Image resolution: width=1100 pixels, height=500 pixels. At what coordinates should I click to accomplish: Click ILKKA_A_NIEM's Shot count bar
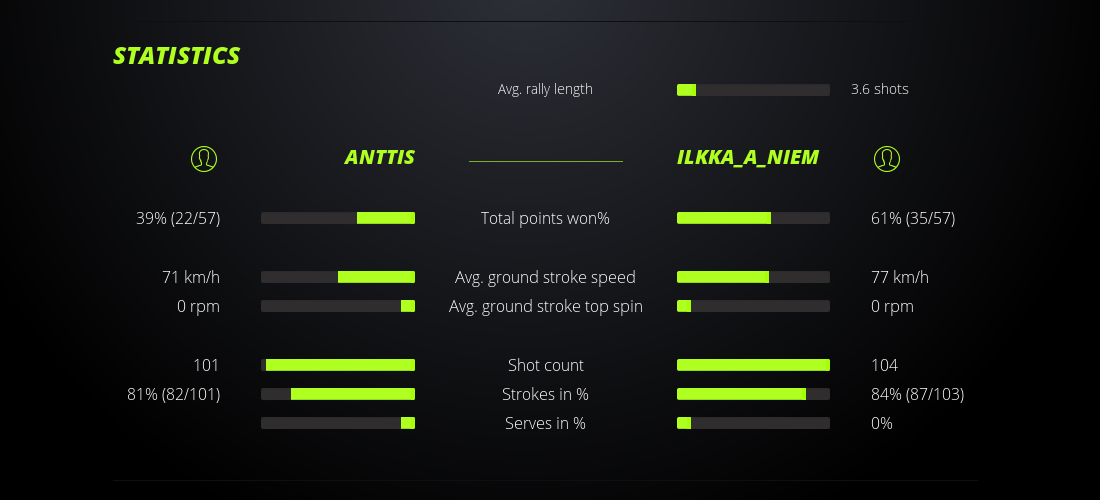click(753, 365)
